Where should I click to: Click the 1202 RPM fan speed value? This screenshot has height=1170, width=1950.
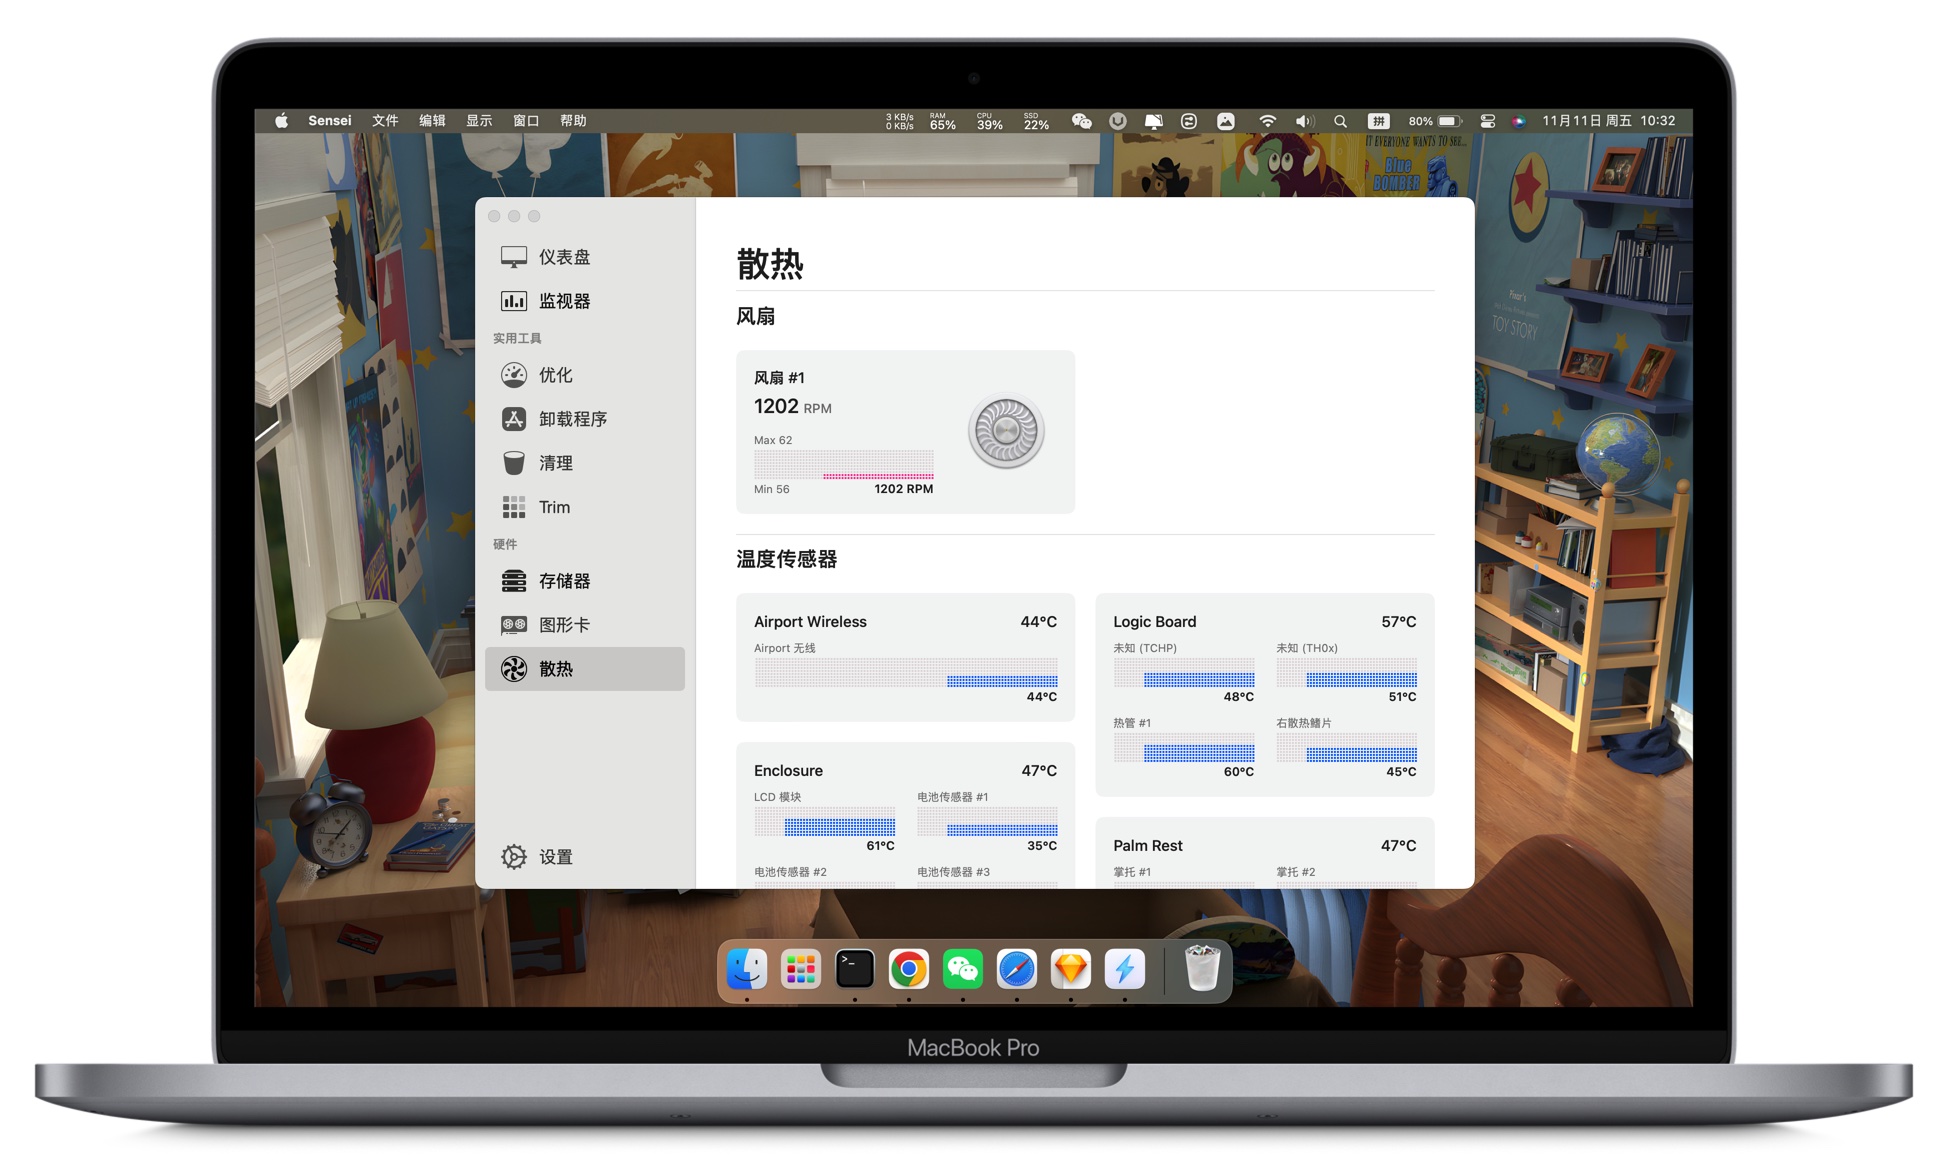(793, 407)
